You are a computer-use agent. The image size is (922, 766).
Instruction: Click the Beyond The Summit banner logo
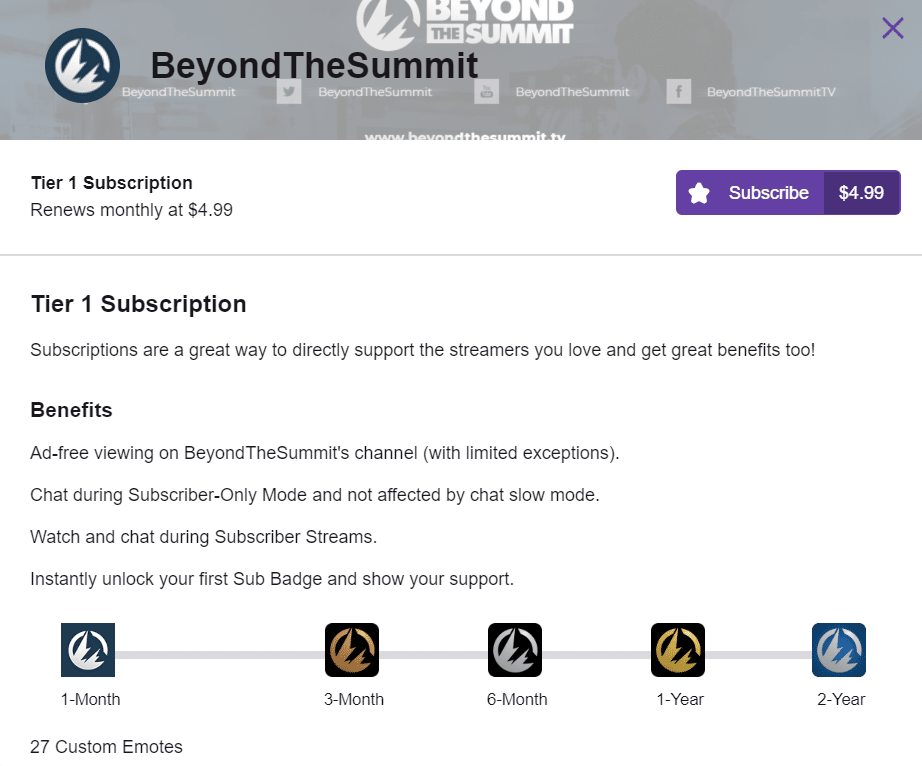[465, 24]
